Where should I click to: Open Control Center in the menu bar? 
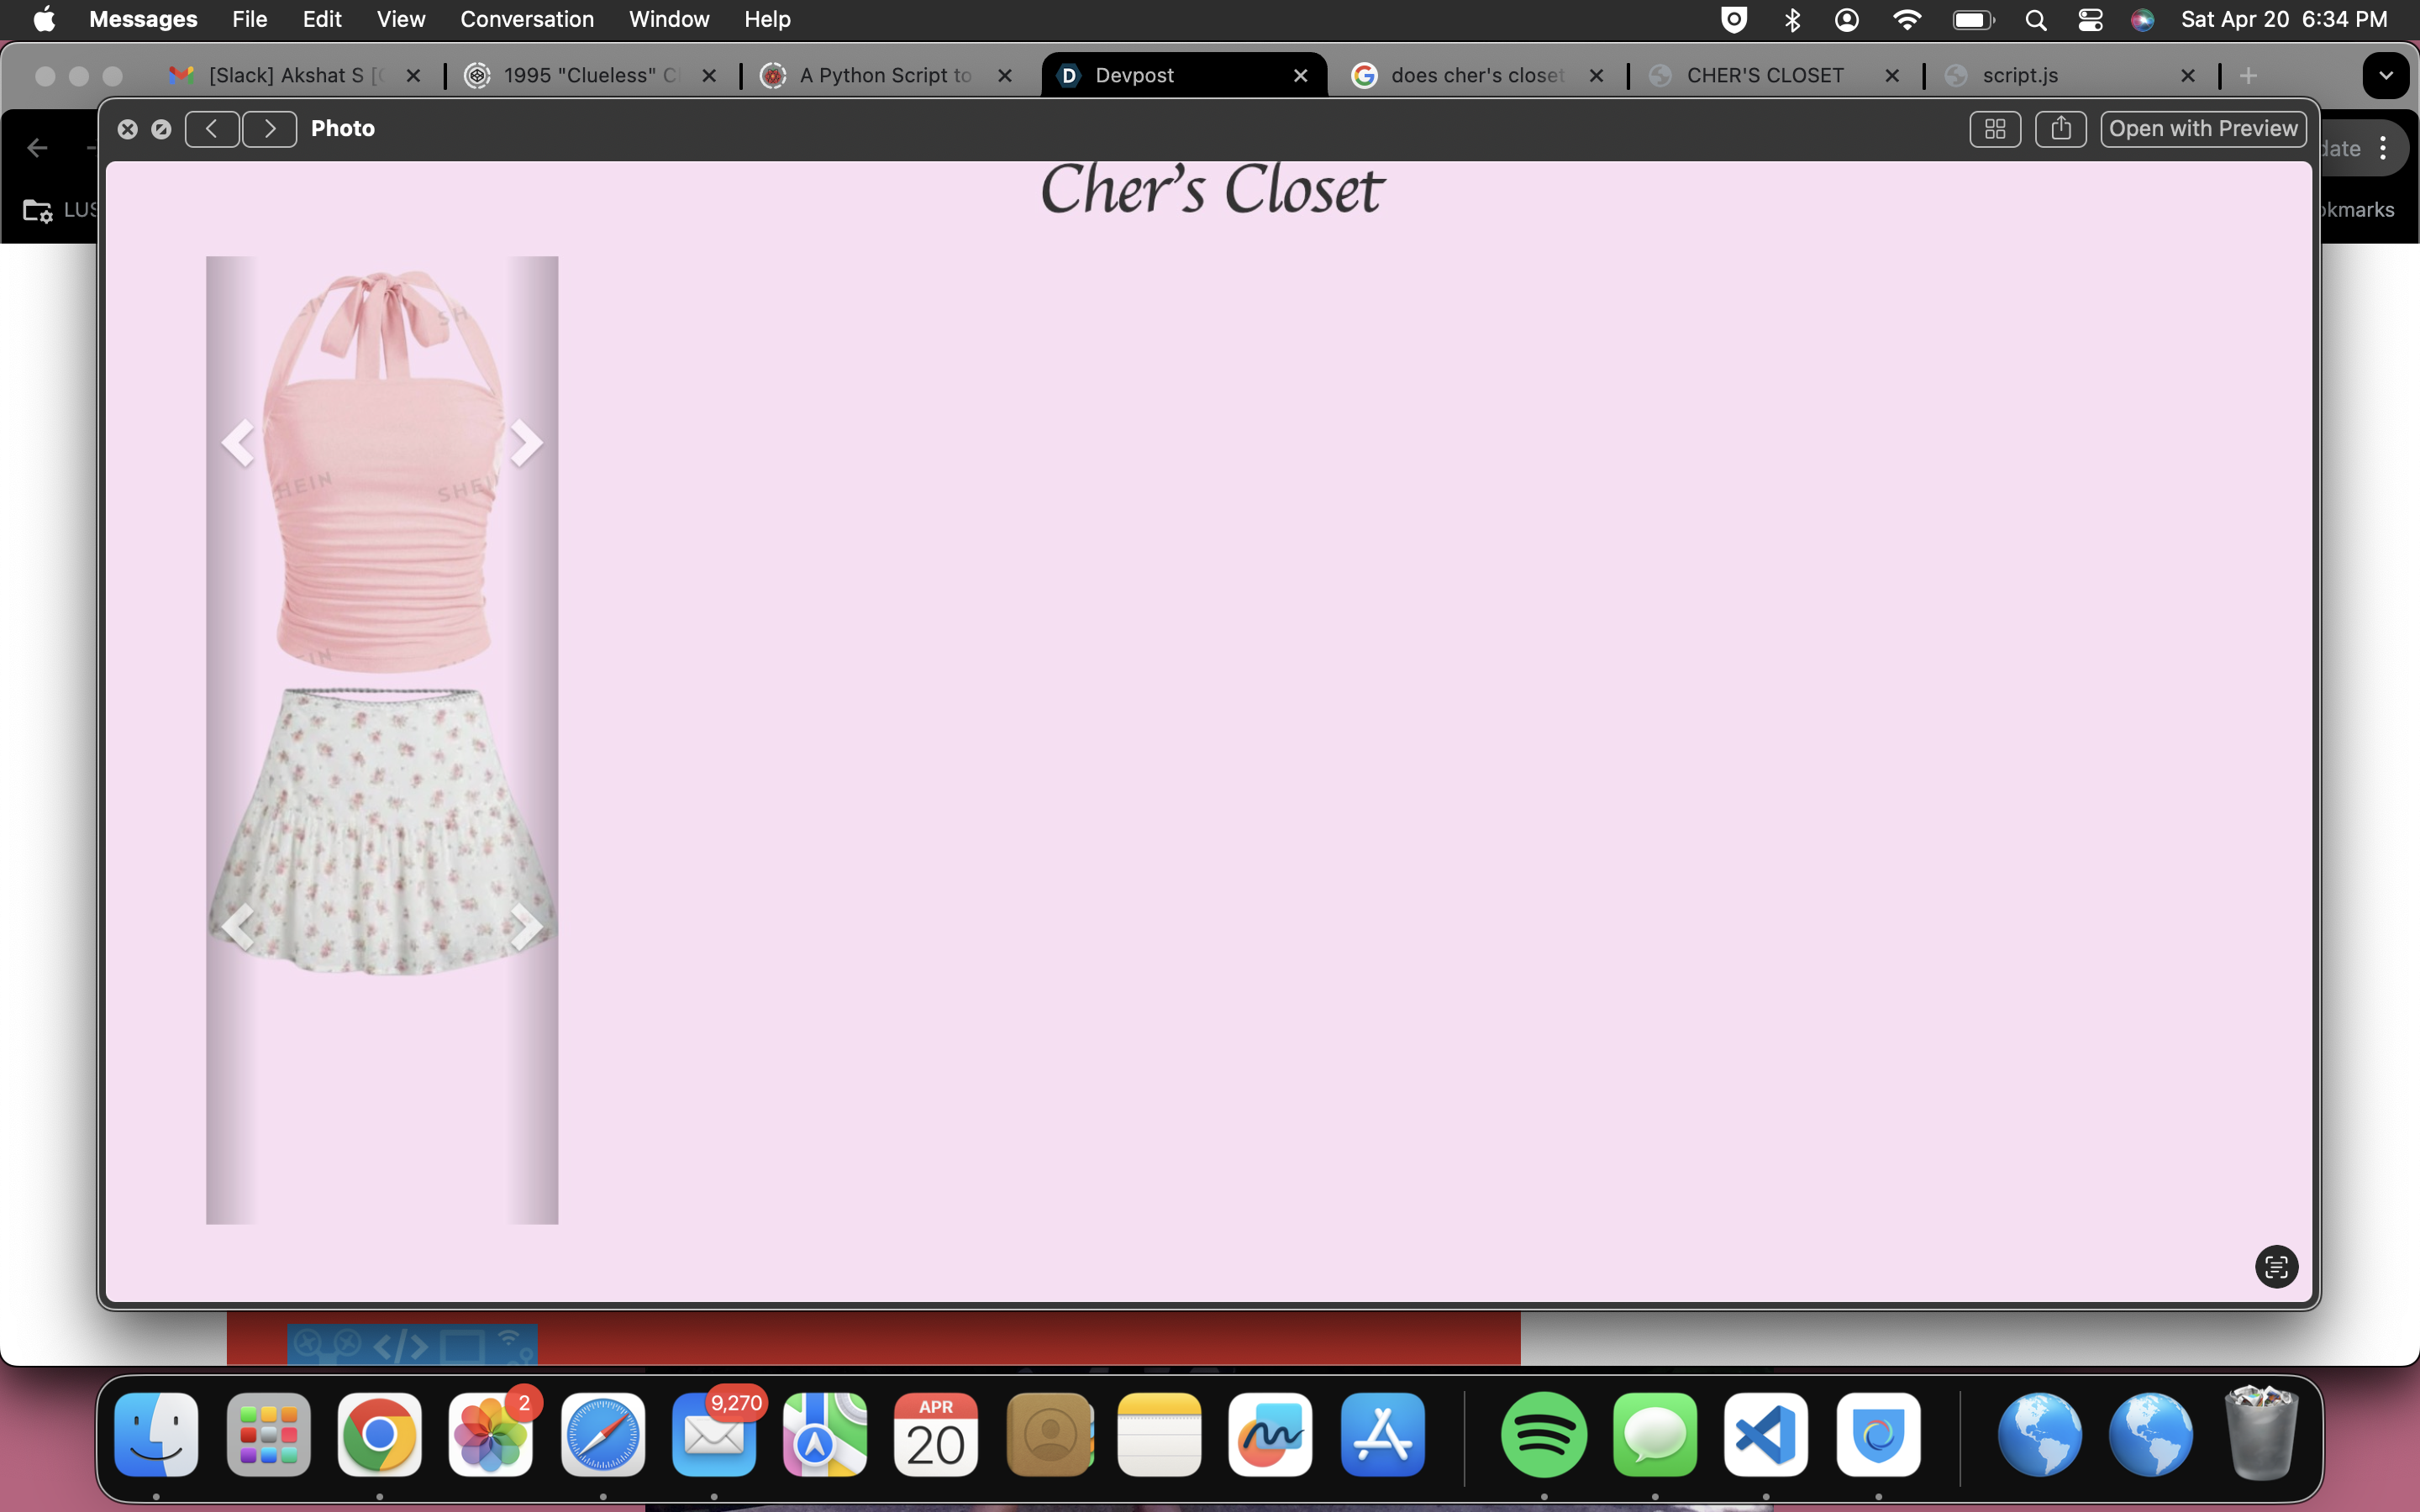click(2090, 19)
